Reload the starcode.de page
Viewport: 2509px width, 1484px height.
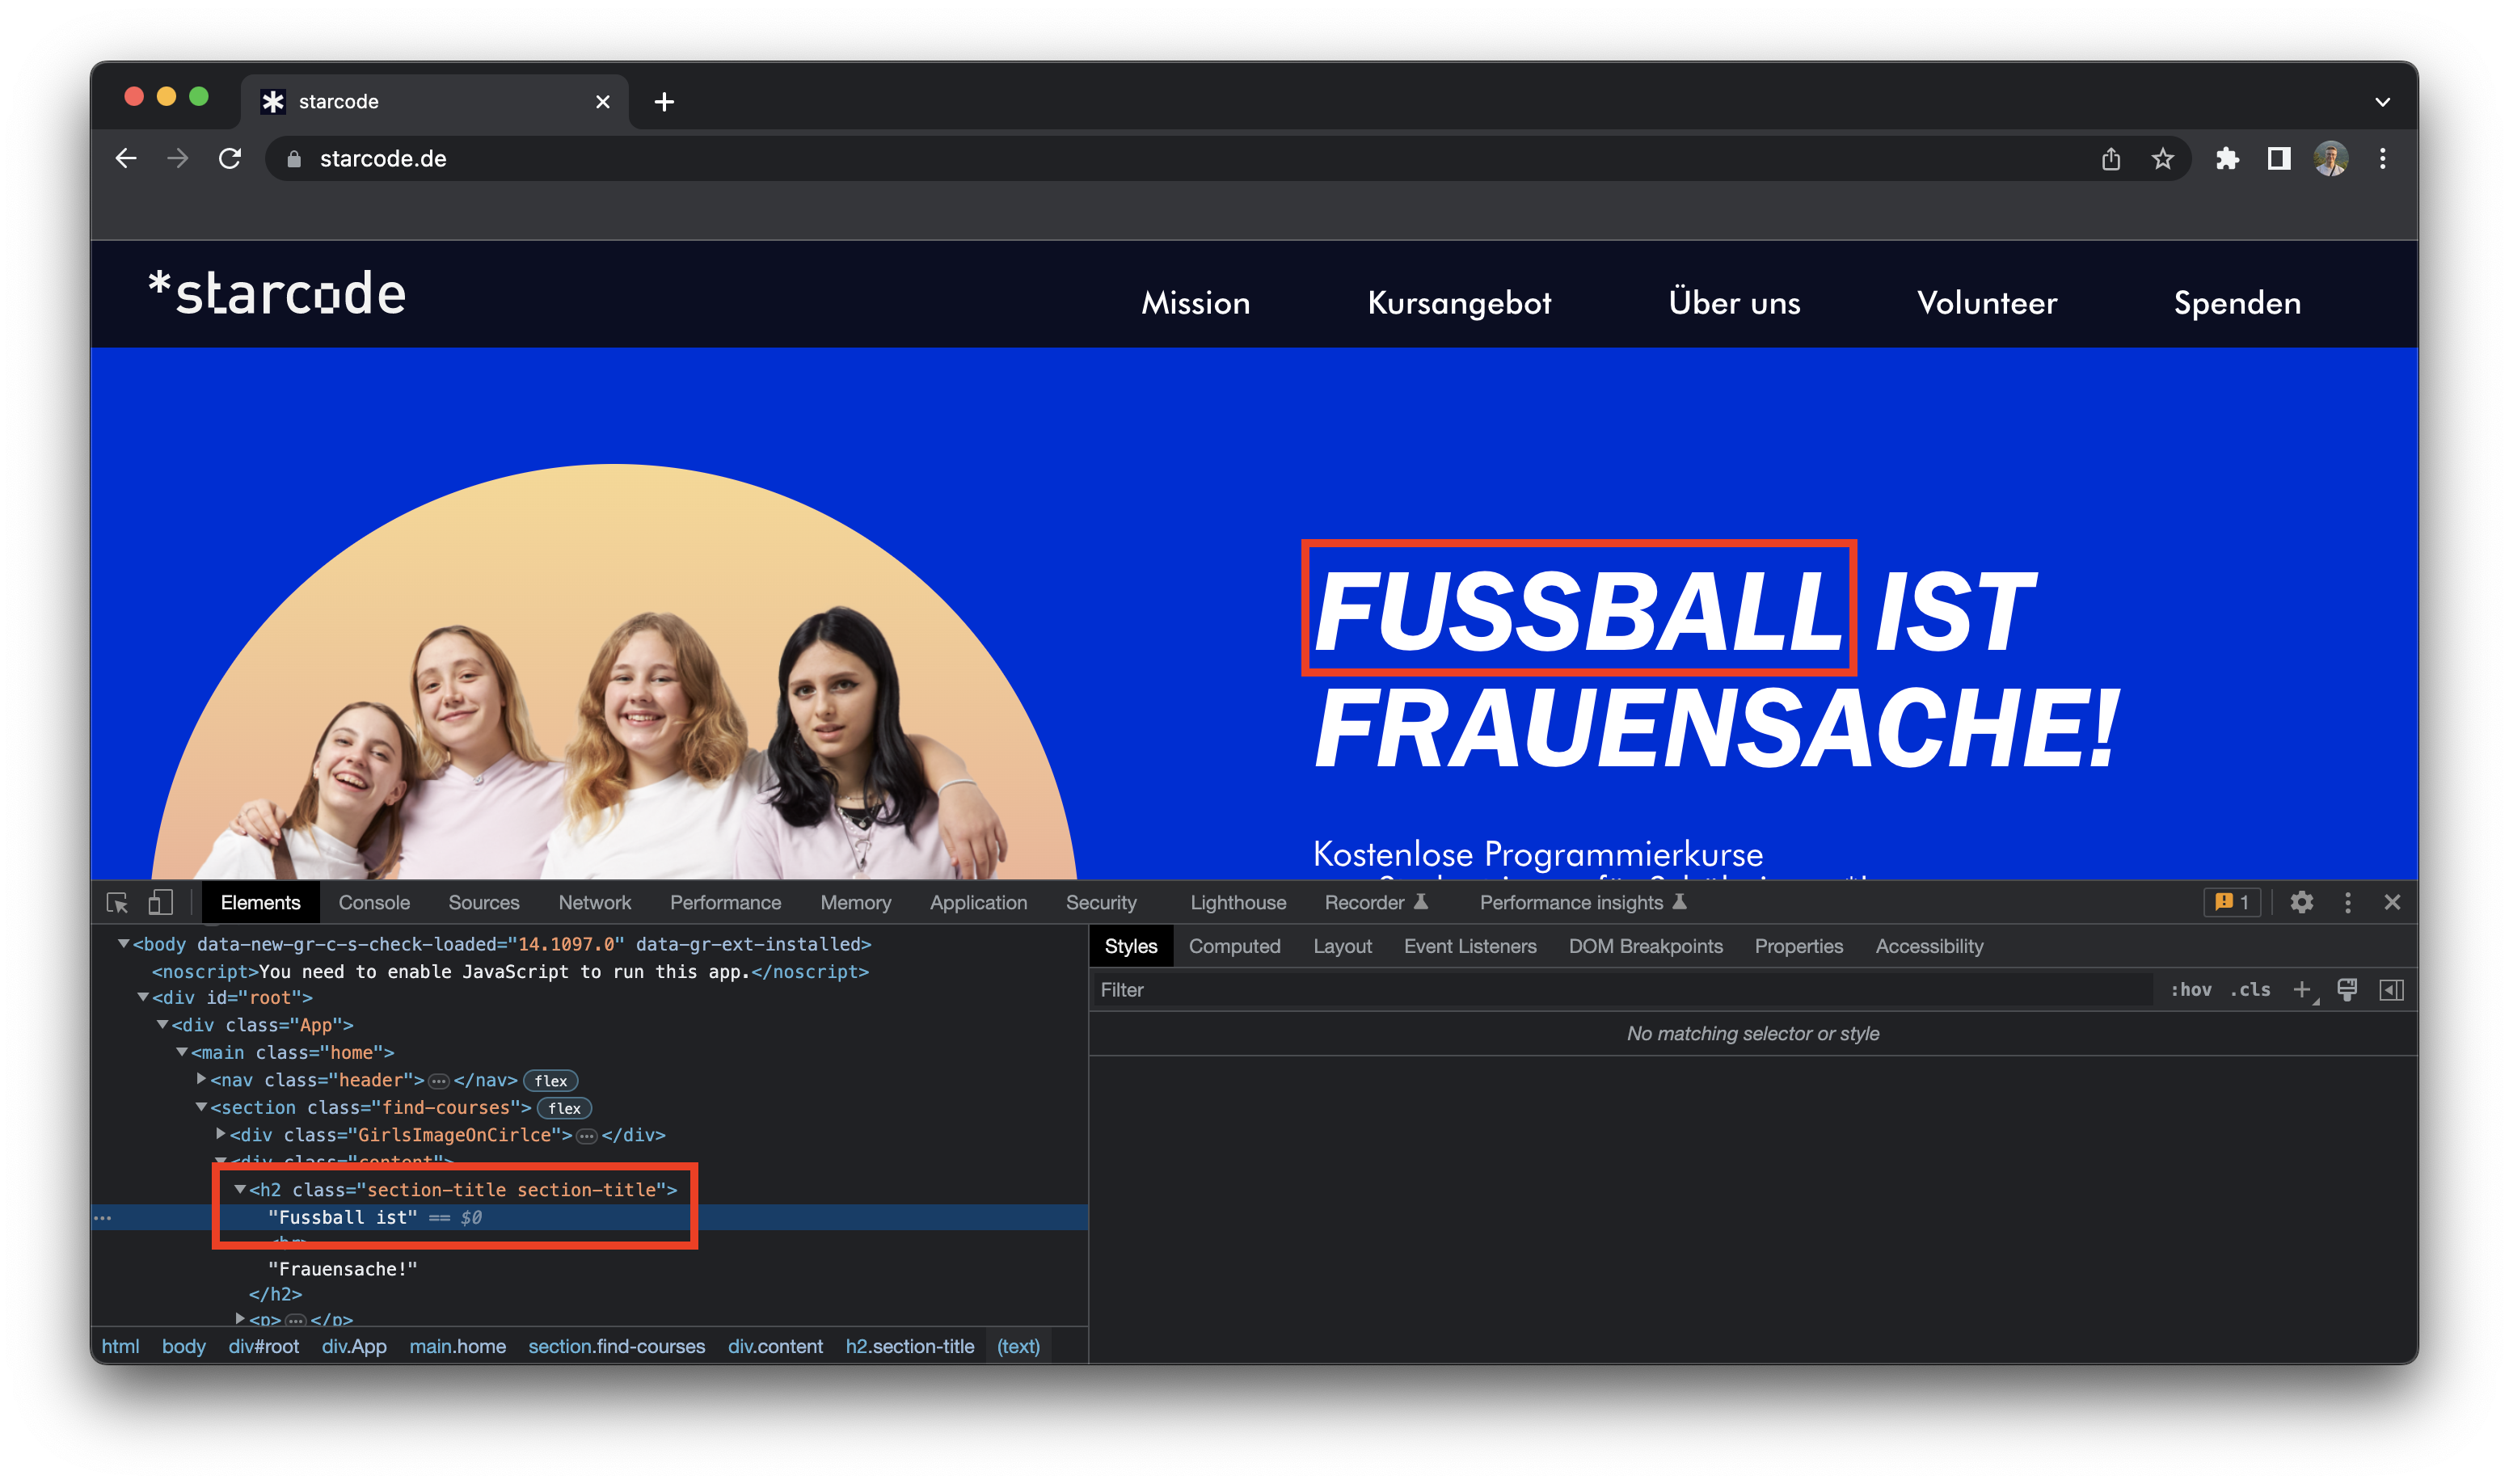tap(230, 158)
